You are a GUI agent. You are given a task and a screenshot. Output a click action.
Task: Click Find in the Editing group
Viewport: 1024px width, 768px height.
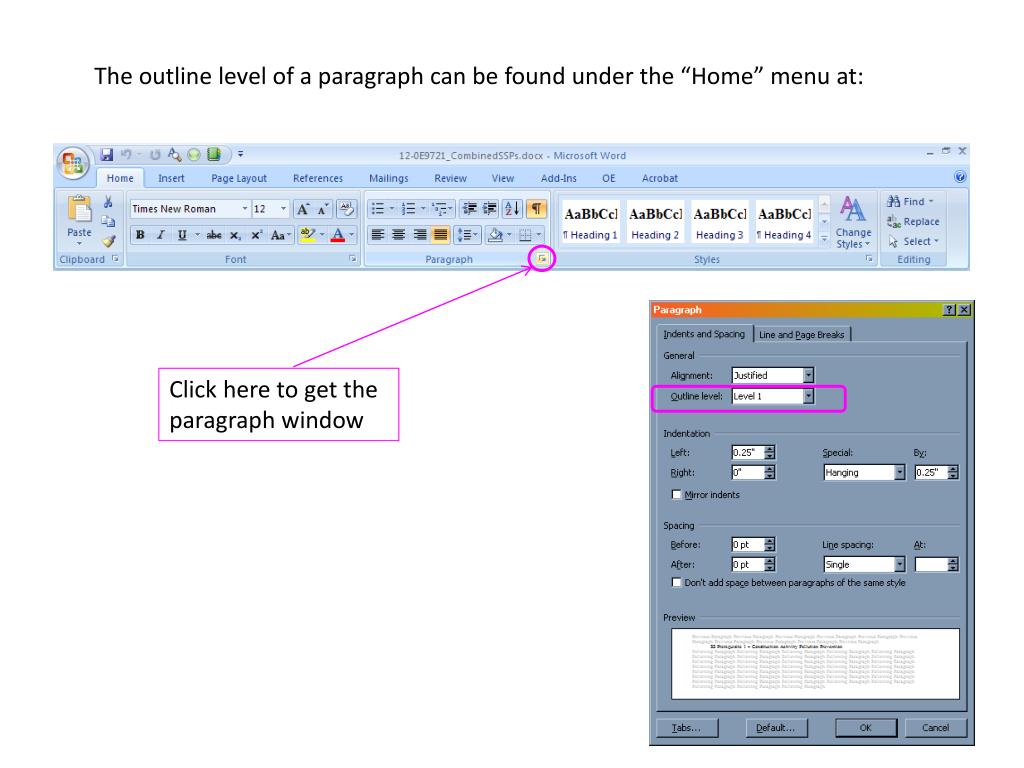tap(910, 202)
